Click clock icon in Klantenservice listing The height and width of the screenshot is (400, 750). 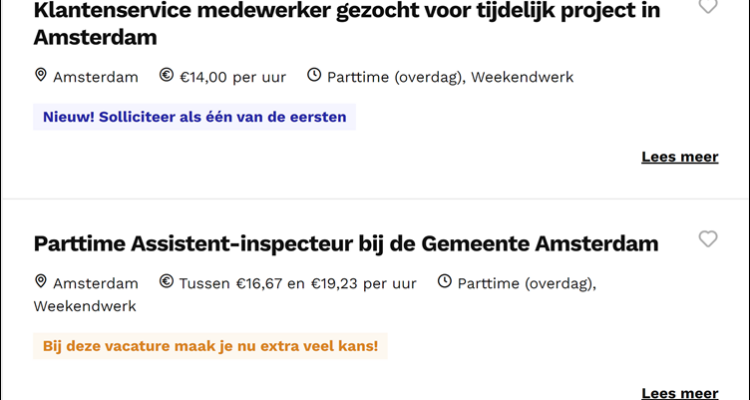tap(314, 76)
